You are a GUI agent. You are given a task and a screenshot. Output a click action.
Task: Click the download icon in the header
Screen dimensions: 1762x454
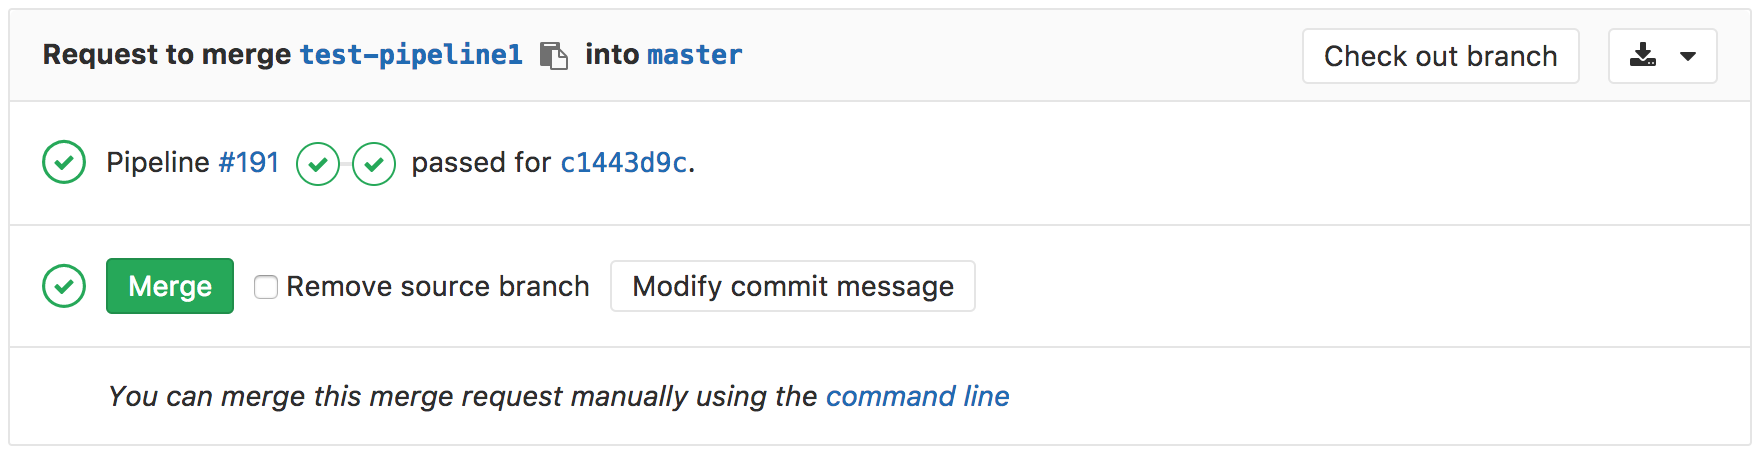1642,56
